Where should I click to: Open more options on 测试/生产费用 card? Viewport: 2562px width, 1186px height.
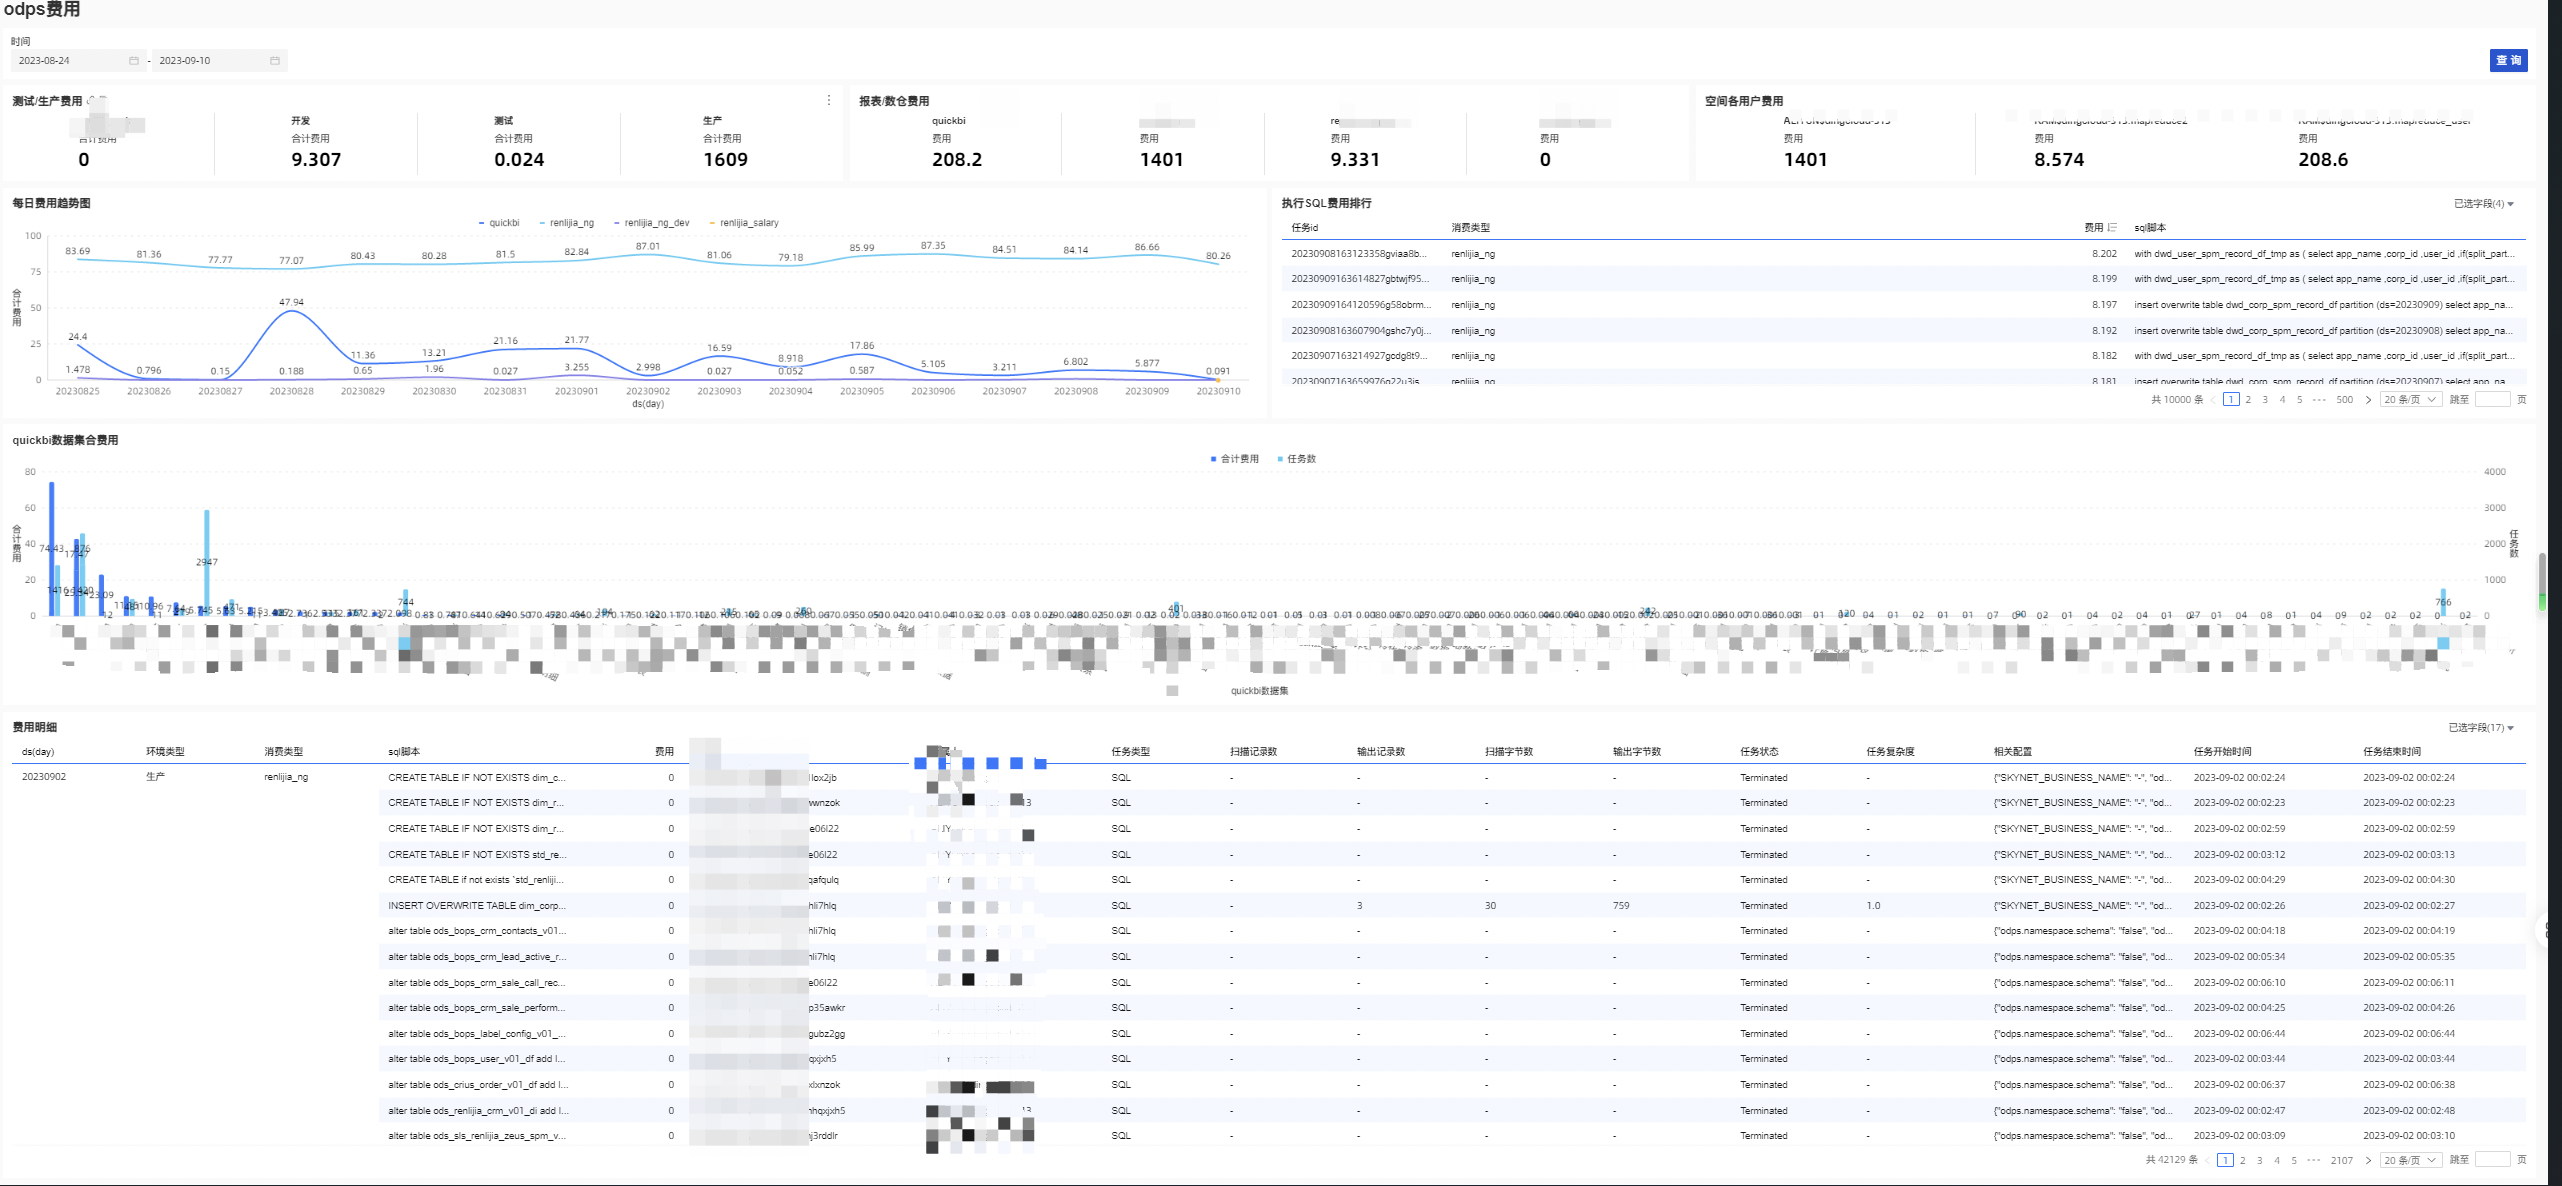click(x=828, y=100)
